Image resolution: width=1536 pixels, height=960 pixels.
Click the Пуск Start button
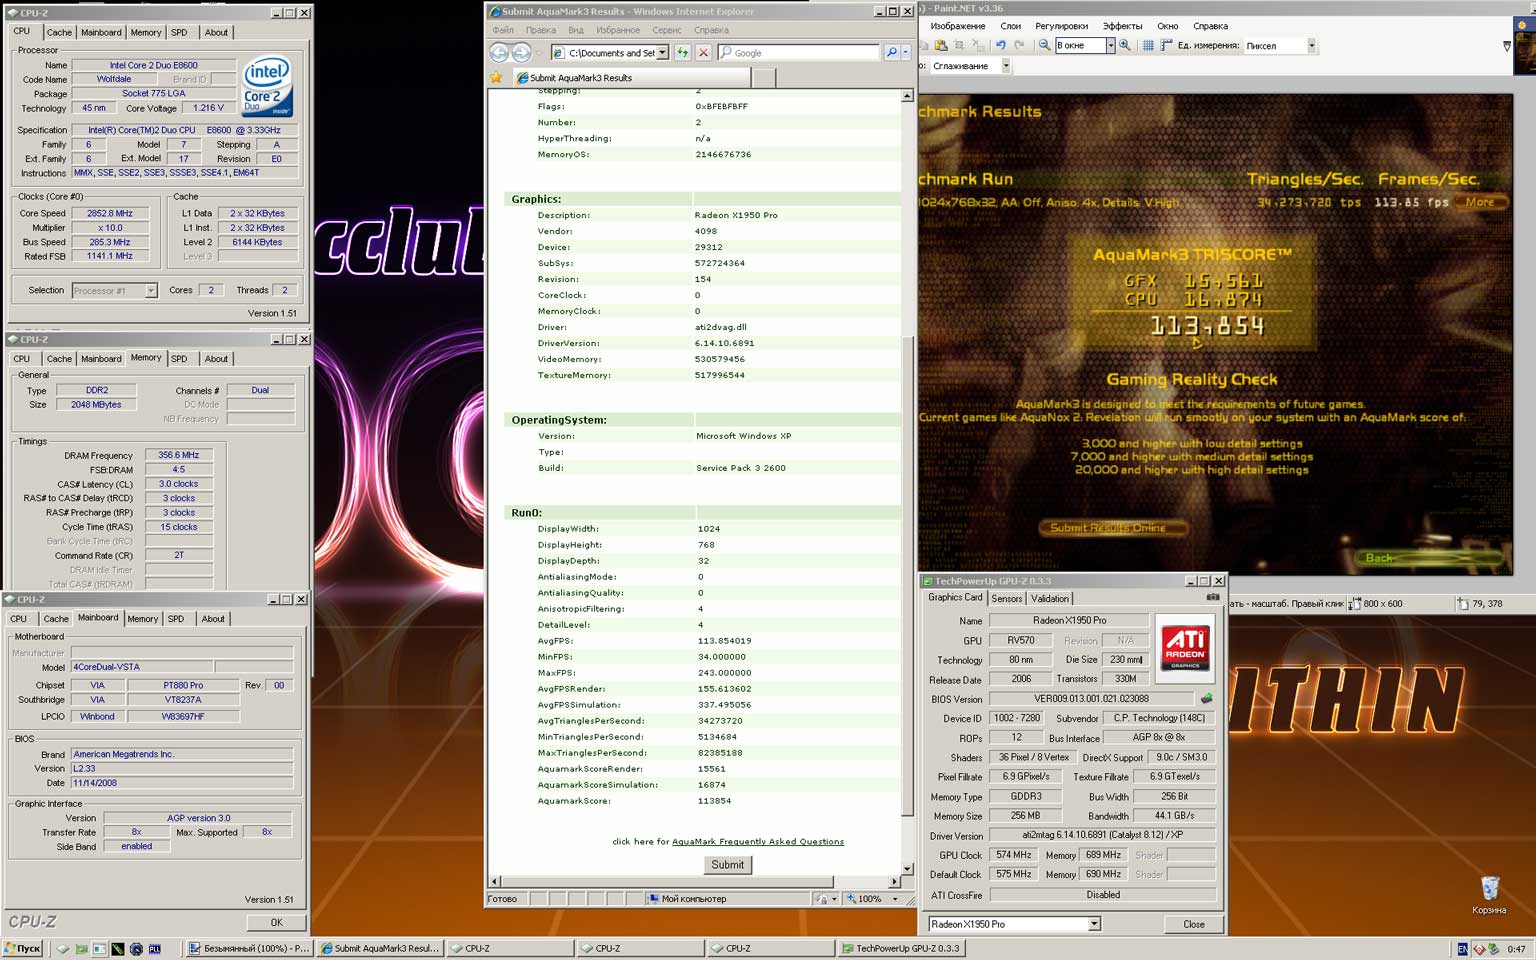(x=22, y=948)
